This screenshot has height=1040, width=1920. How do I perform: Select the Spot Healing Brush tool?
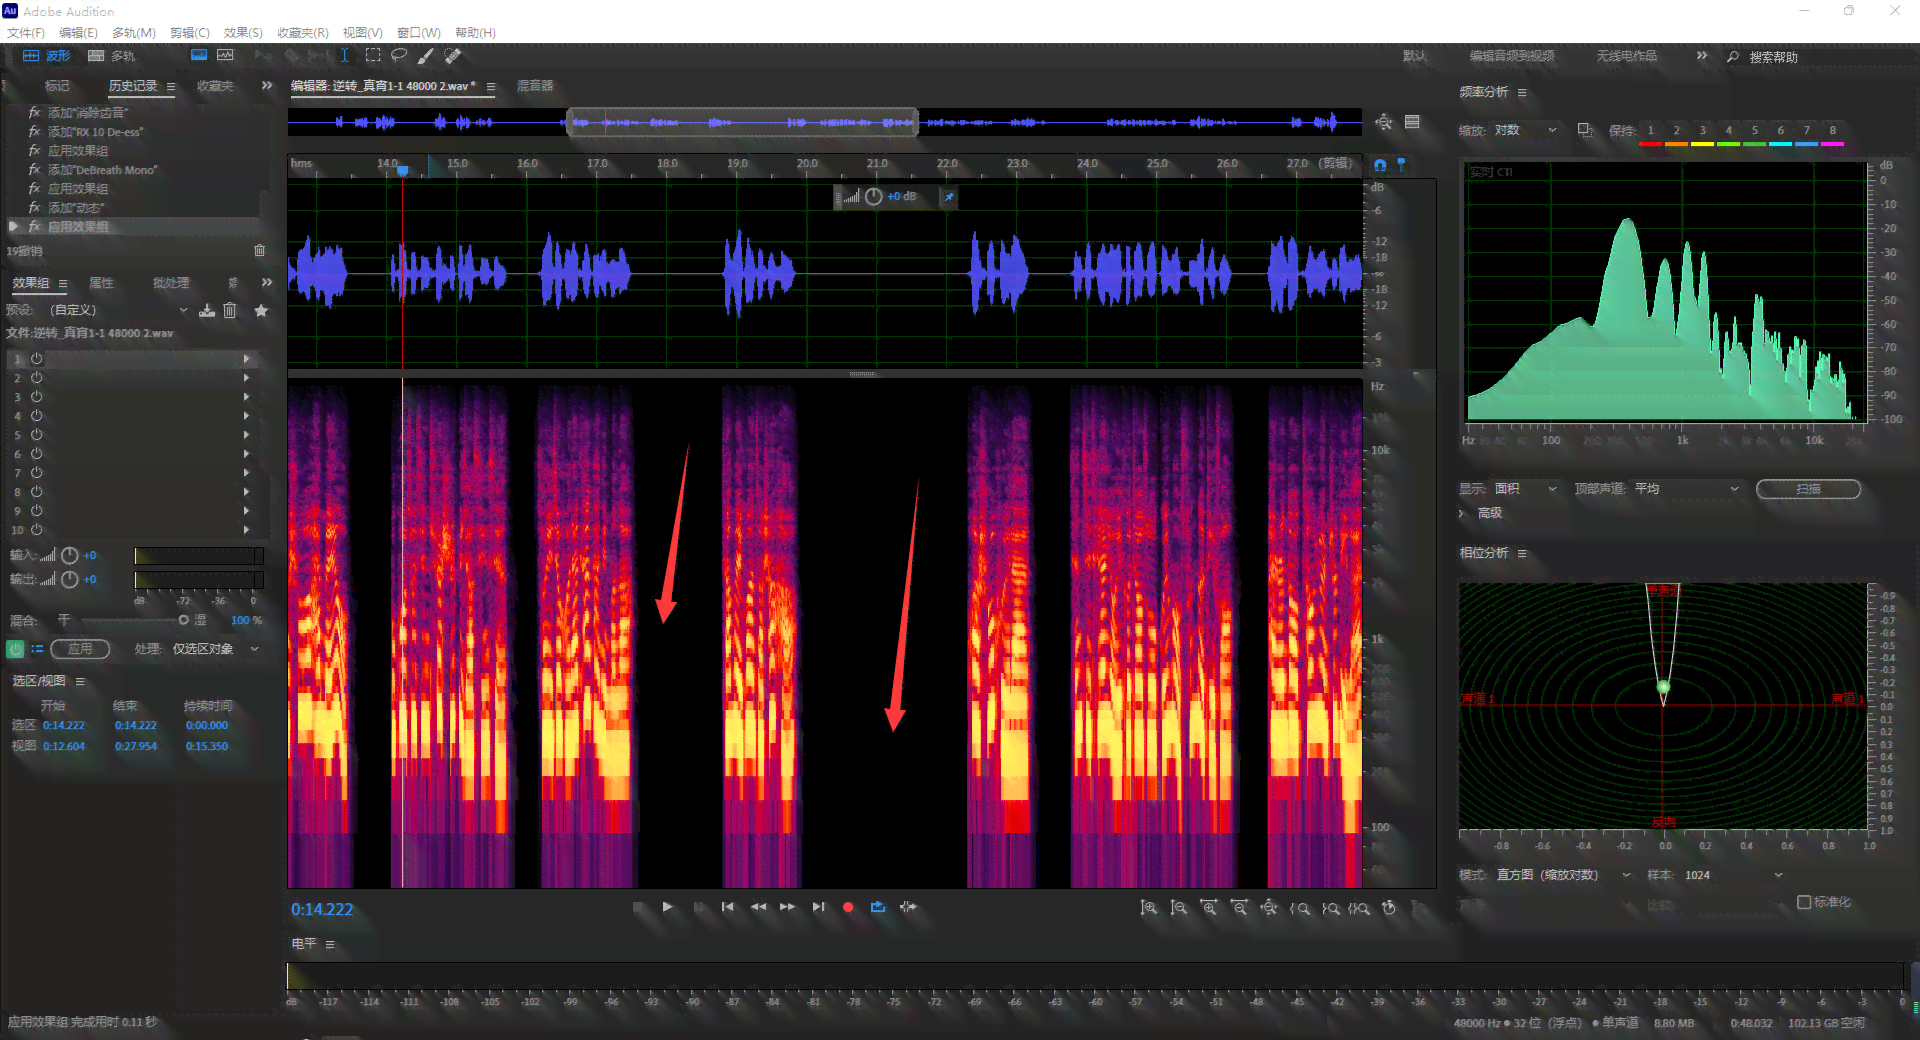(453, 56)
